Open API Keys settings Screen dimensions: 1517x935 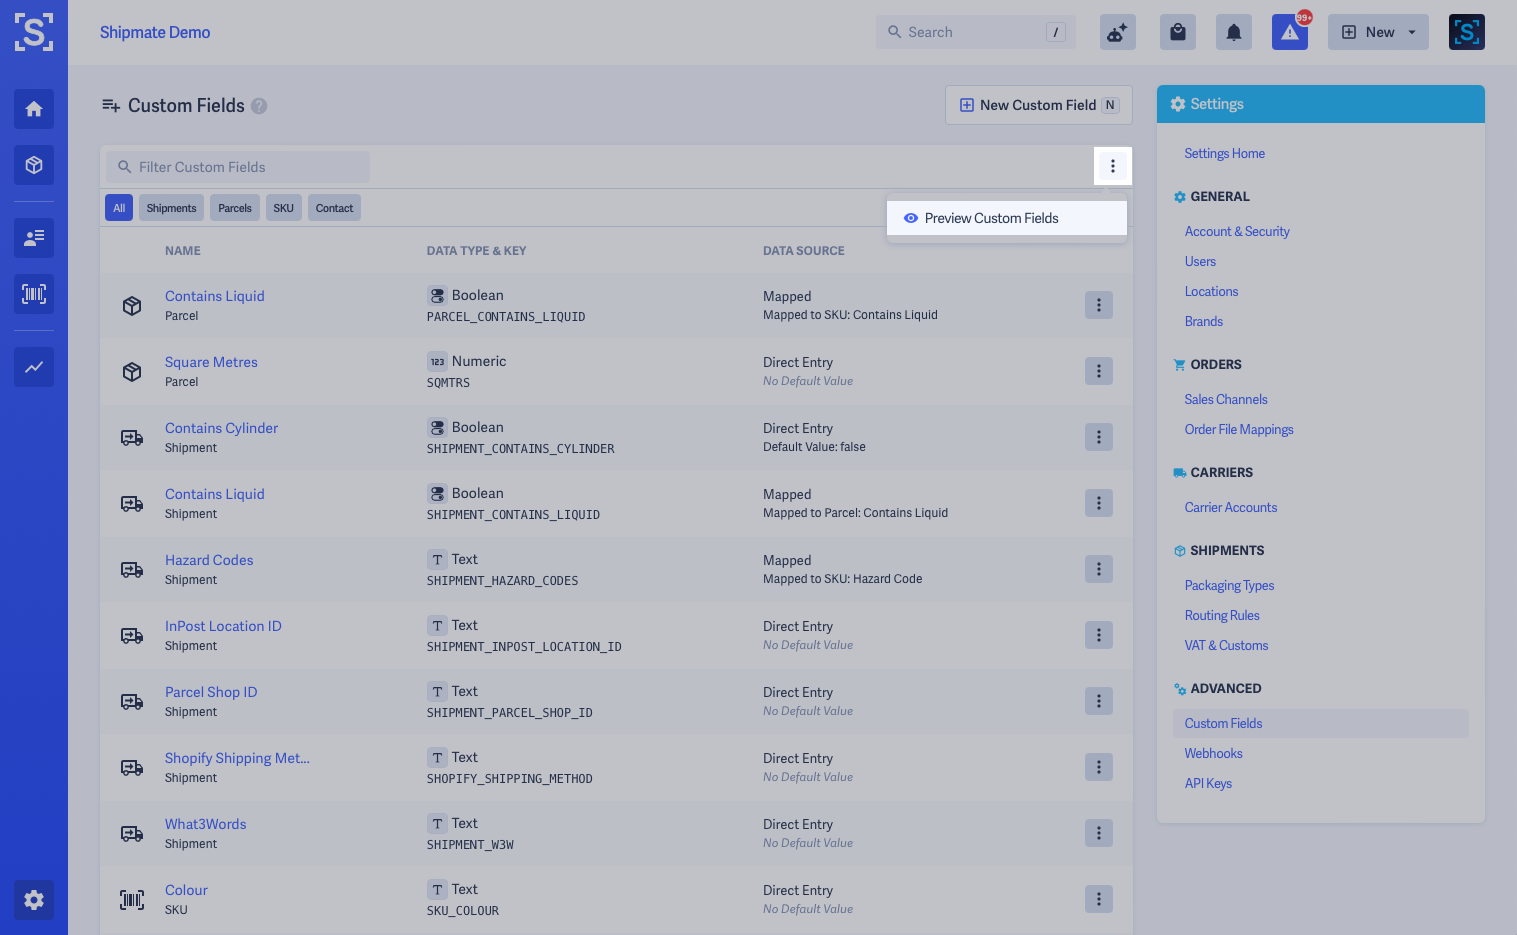[1208, 783]
